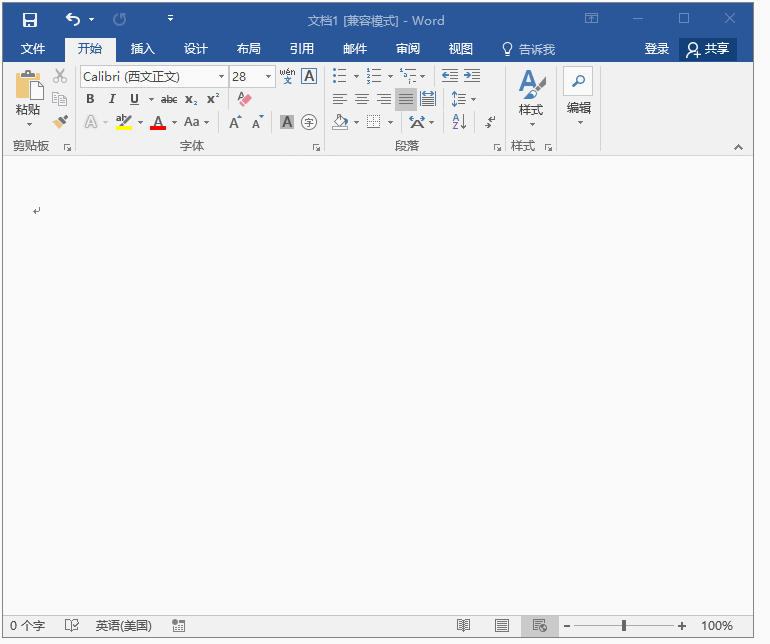Image resolution: width=770 pixels, height=644 pixels.
Task: Click the Increase Indent icon
Action: click(x=472, y=76)
